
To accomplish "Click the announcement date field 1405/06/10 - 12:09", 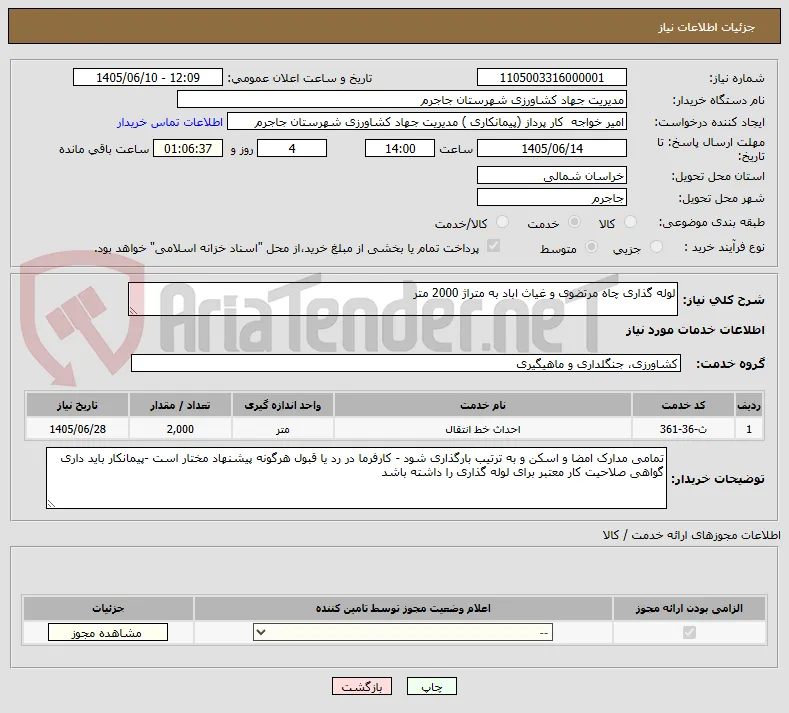I will click(148, 77).
